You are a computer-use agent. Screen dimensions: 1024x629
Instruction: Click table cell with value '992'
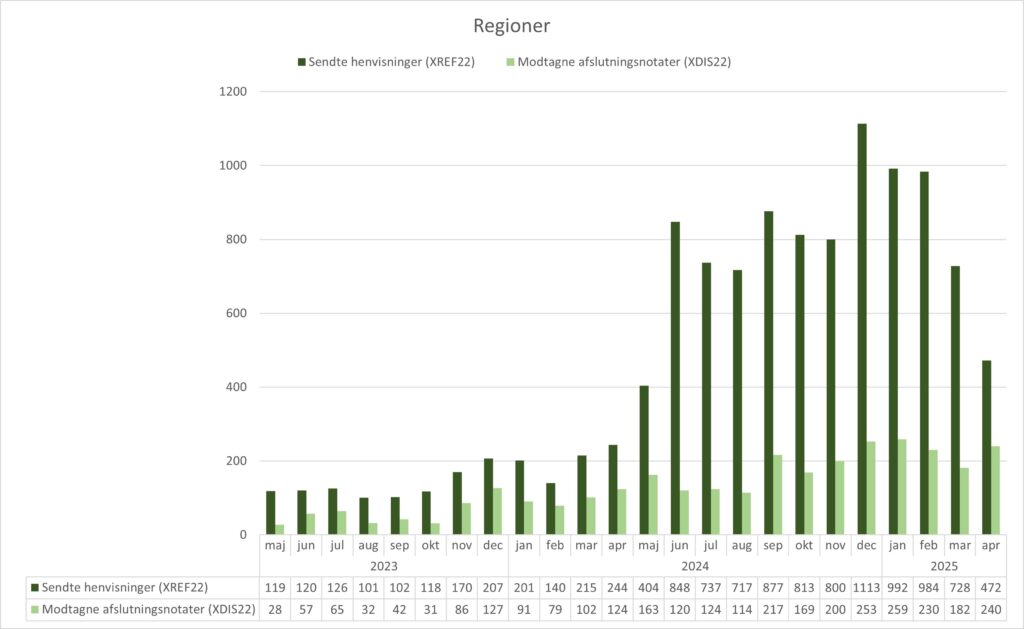[897, 588]
